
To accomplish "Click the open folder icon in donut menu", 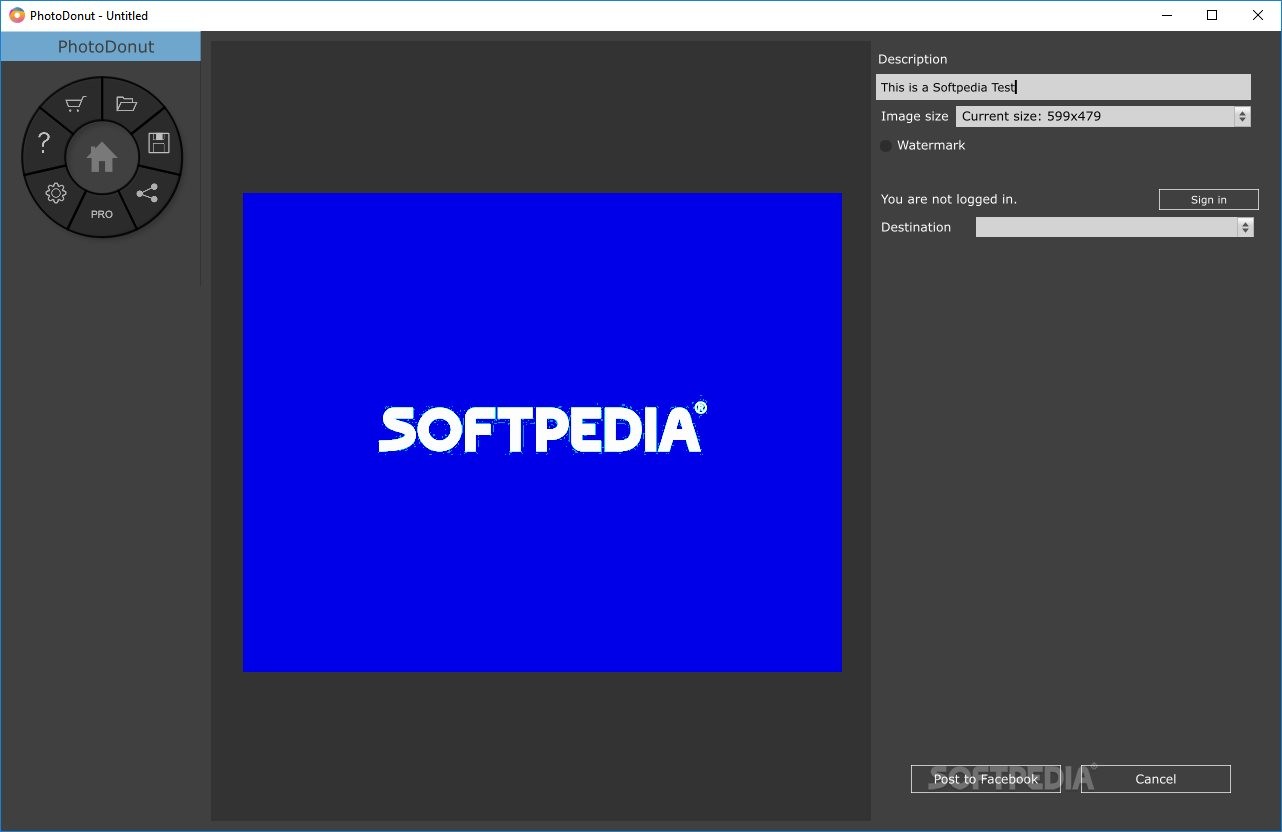I will coord(126,104).
